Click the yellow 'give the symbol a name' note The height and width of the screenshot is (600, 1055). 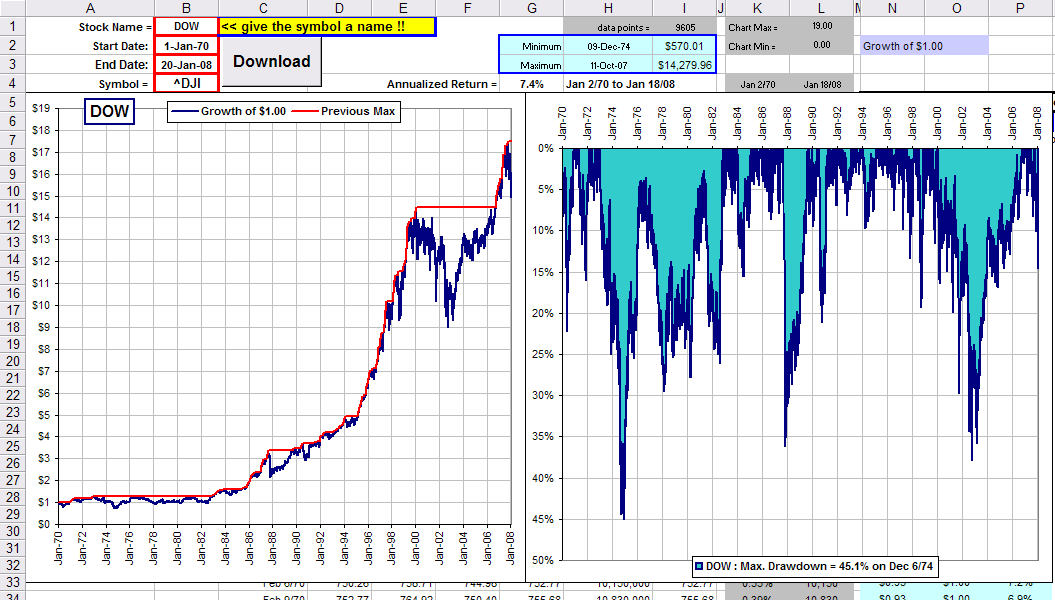328,26
